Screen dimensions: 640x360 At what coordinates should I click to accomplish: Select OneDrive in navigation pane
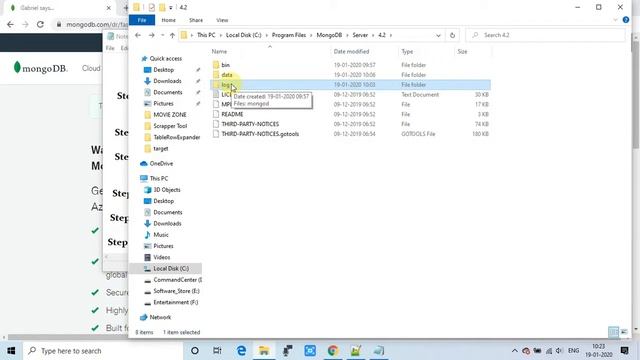tap(161, 164)
